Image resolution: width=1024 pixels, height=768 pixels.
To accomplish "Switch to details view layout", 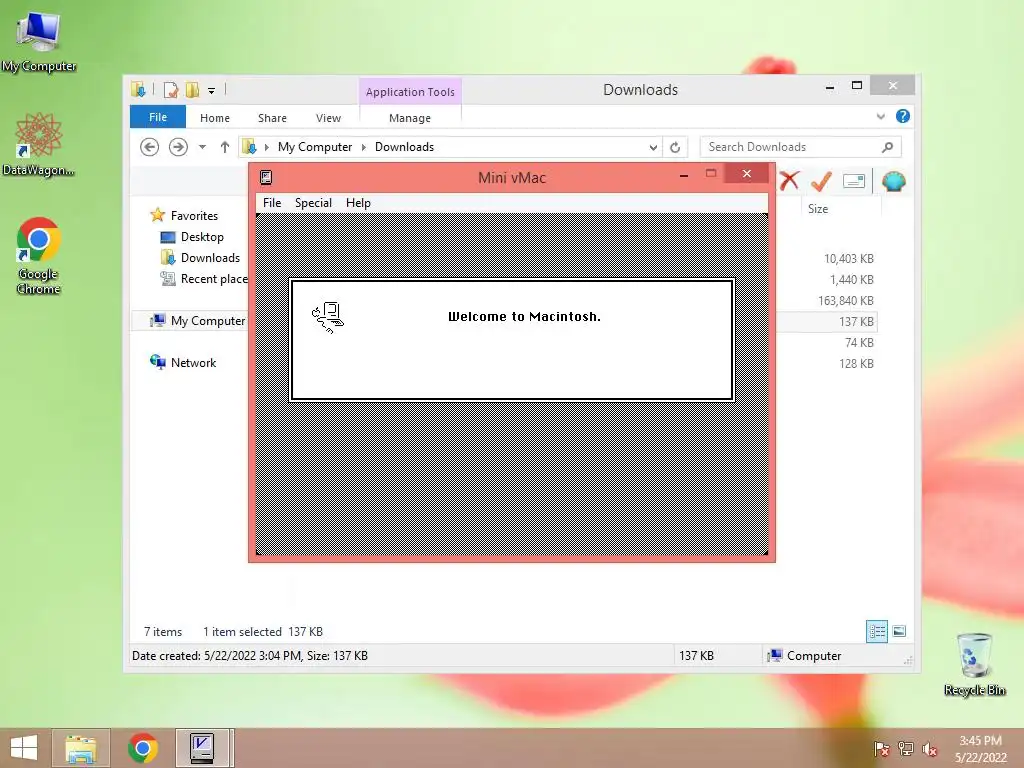I will 876,632.
